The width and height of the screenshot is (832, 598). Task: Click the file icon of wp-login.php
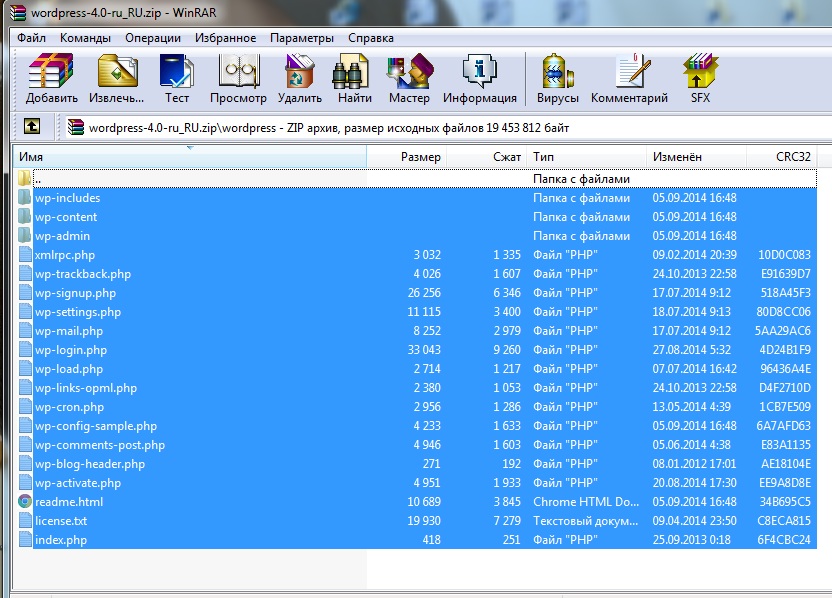[x=24, y=350]
